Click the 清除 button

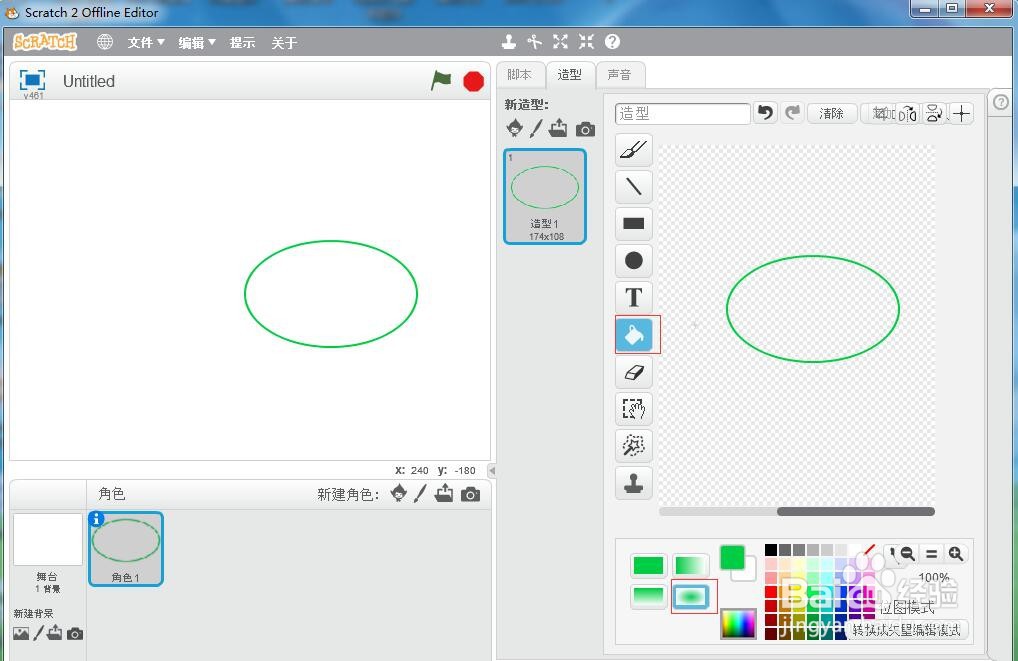831,114
